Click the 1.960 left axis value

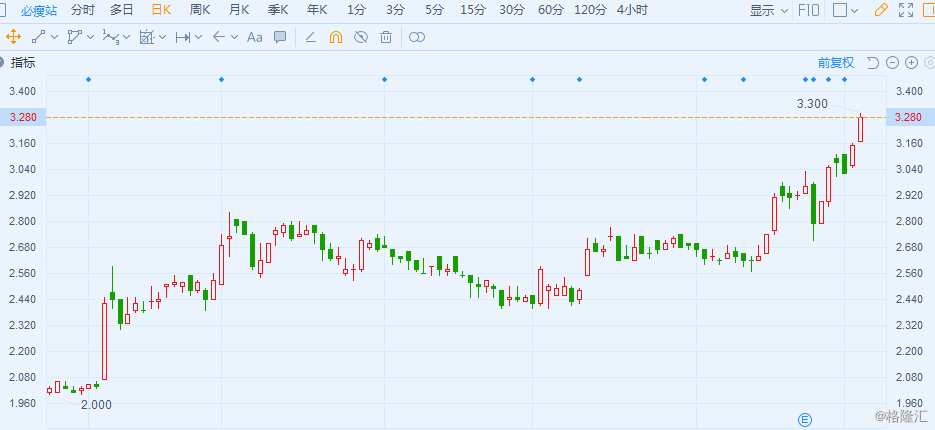click(x=23, y=403)
